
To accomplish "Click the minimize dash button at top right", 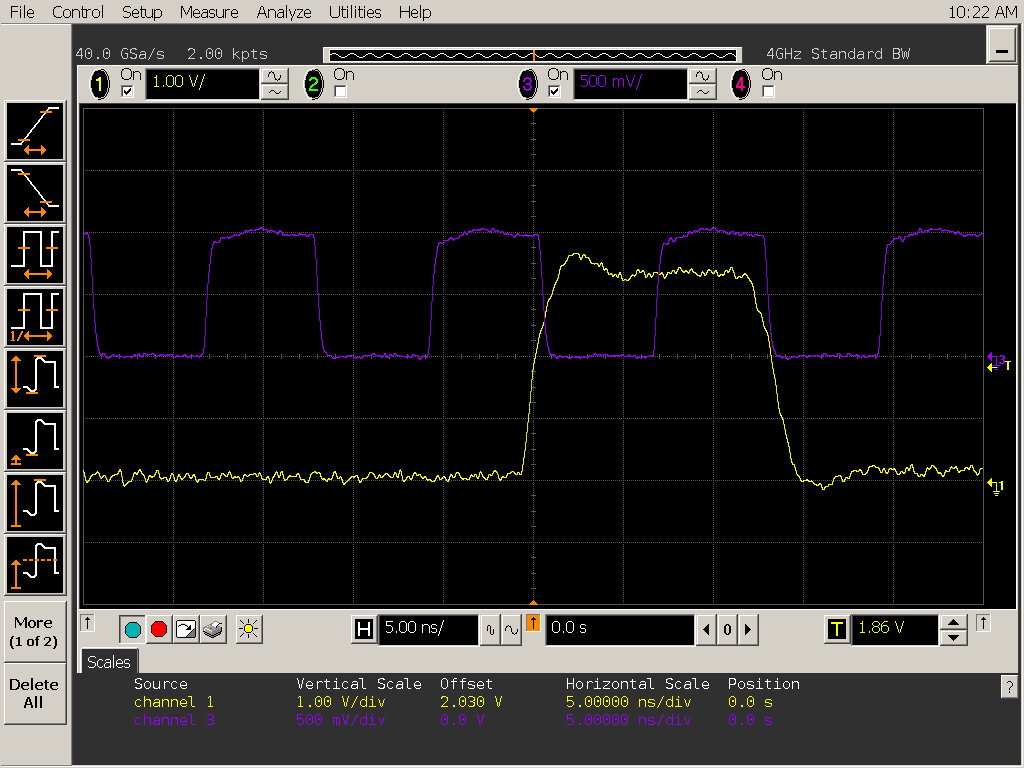I will [x=1001, y=46].
